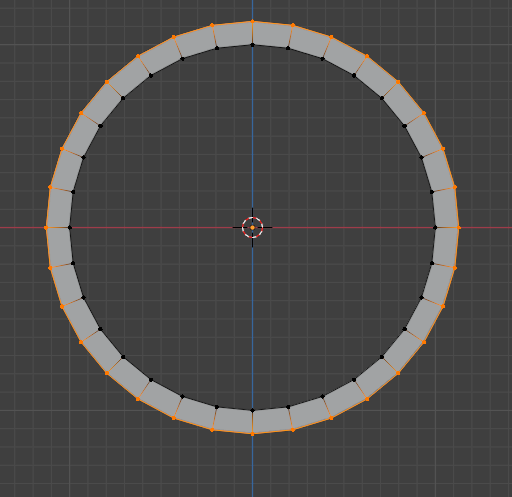The height and width of the screenshot is (497, 512).
Task: Select the rightmost orange outer vertex on red axis
Action: click(459, 228)
